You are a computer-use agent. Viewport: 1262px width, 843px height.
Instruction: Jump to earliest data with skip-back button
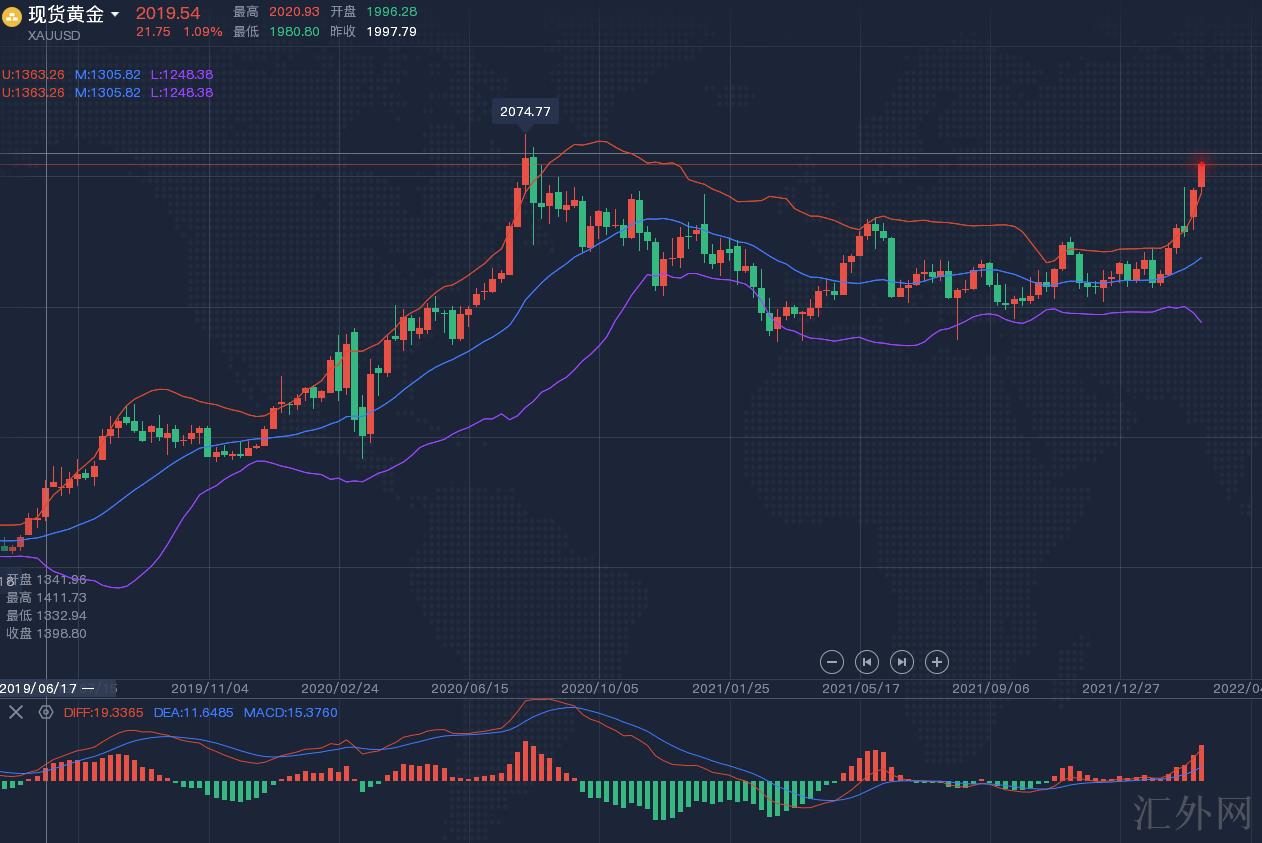pyautogui.click(x=867, y=662)
